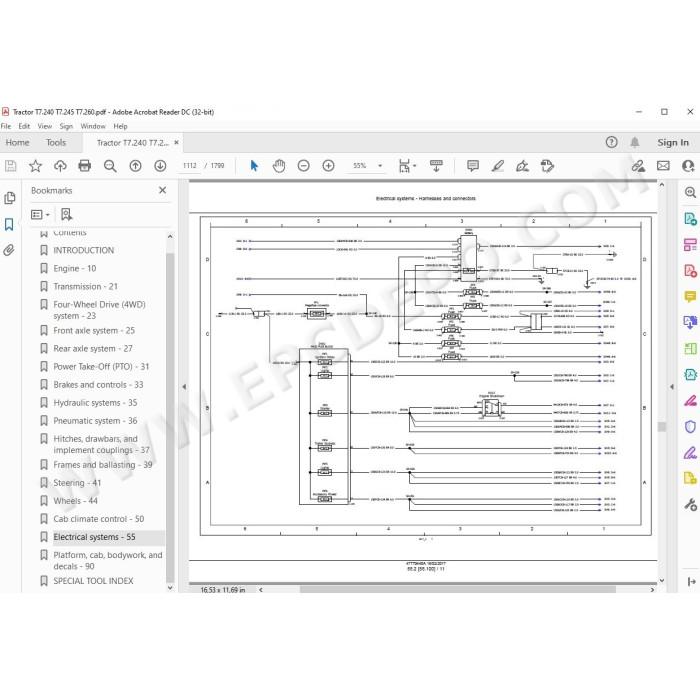
Task: Open the Help menu
Action: tap(120, 126)
